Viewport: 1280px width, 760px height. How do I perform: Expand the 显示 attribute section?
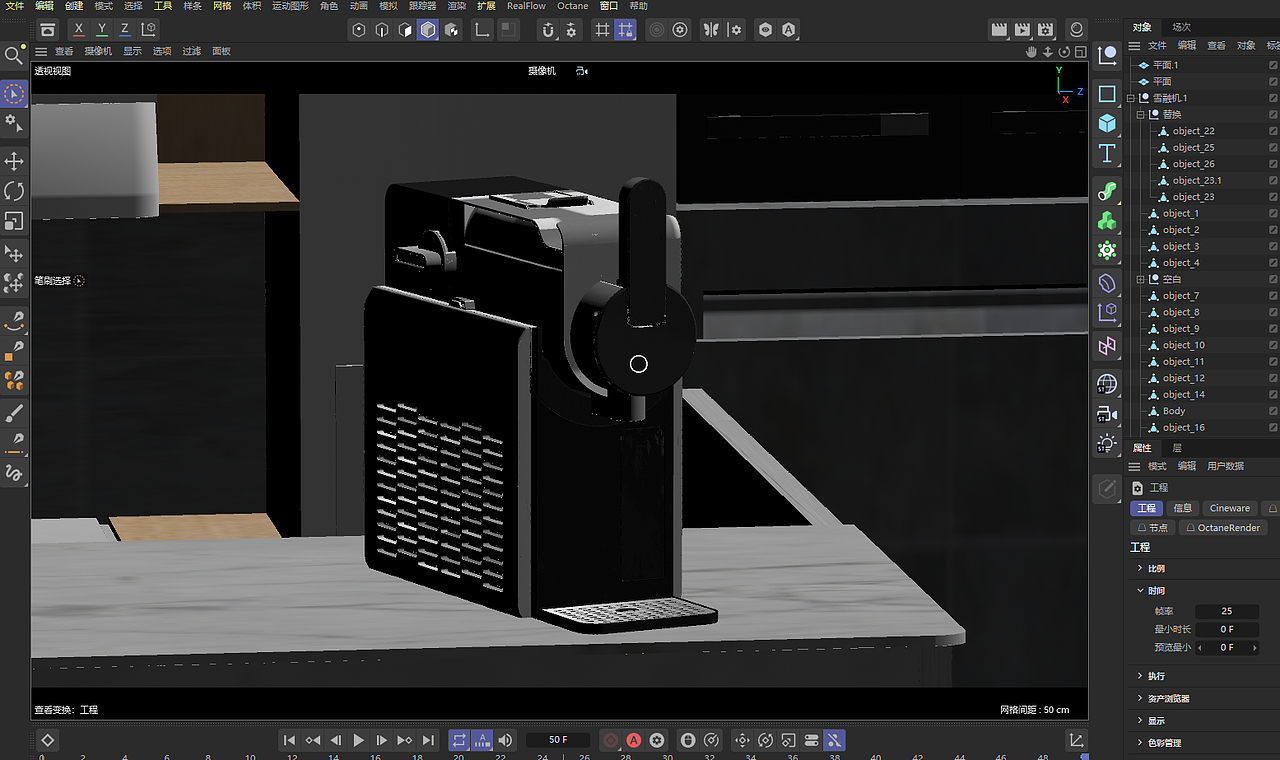click(x=1141, y=721)
